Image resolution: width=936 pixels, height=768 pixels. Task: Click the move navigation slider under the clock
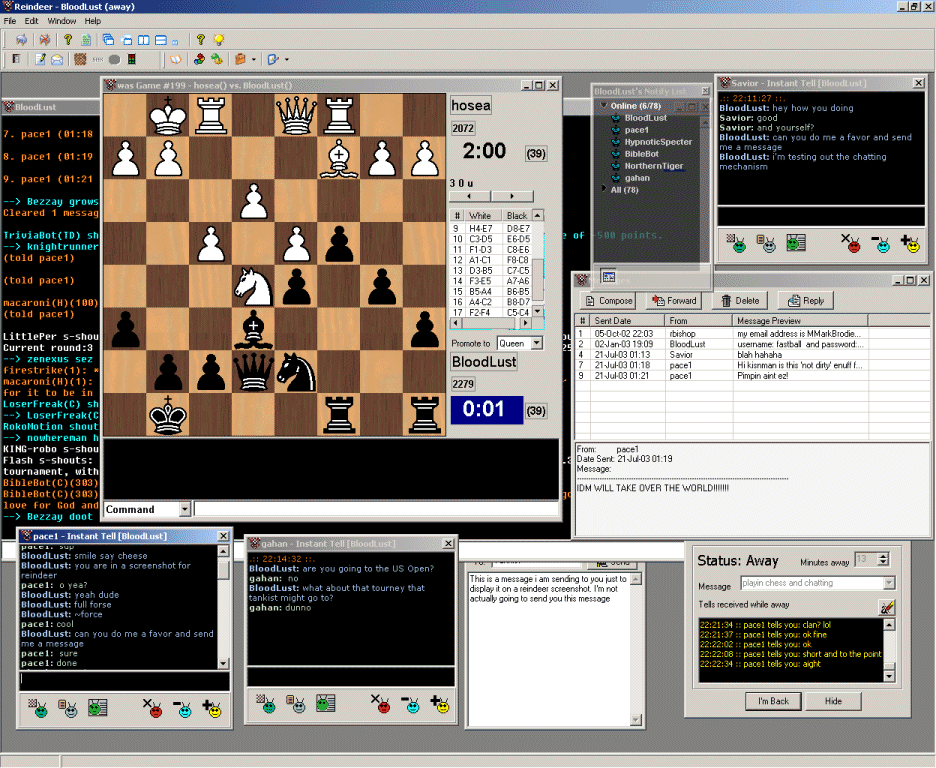[491, 196]
